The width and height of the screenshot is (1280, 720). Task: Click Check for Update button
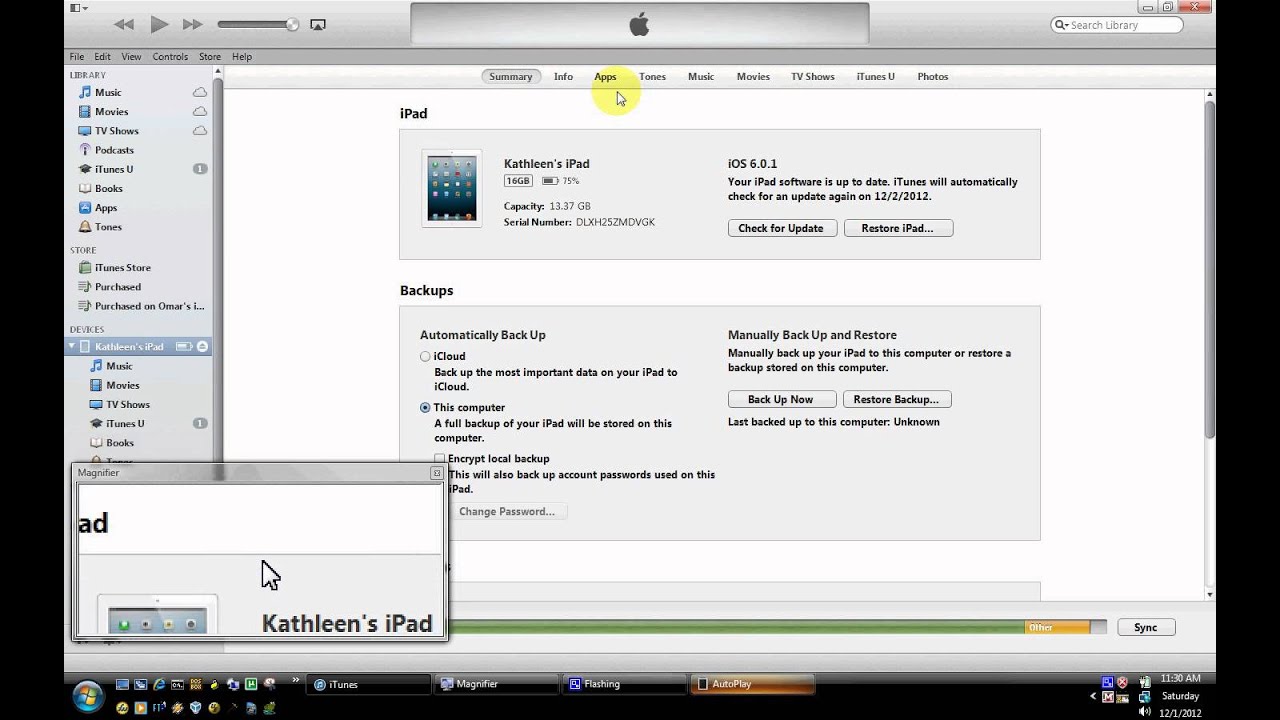point(781,228)
